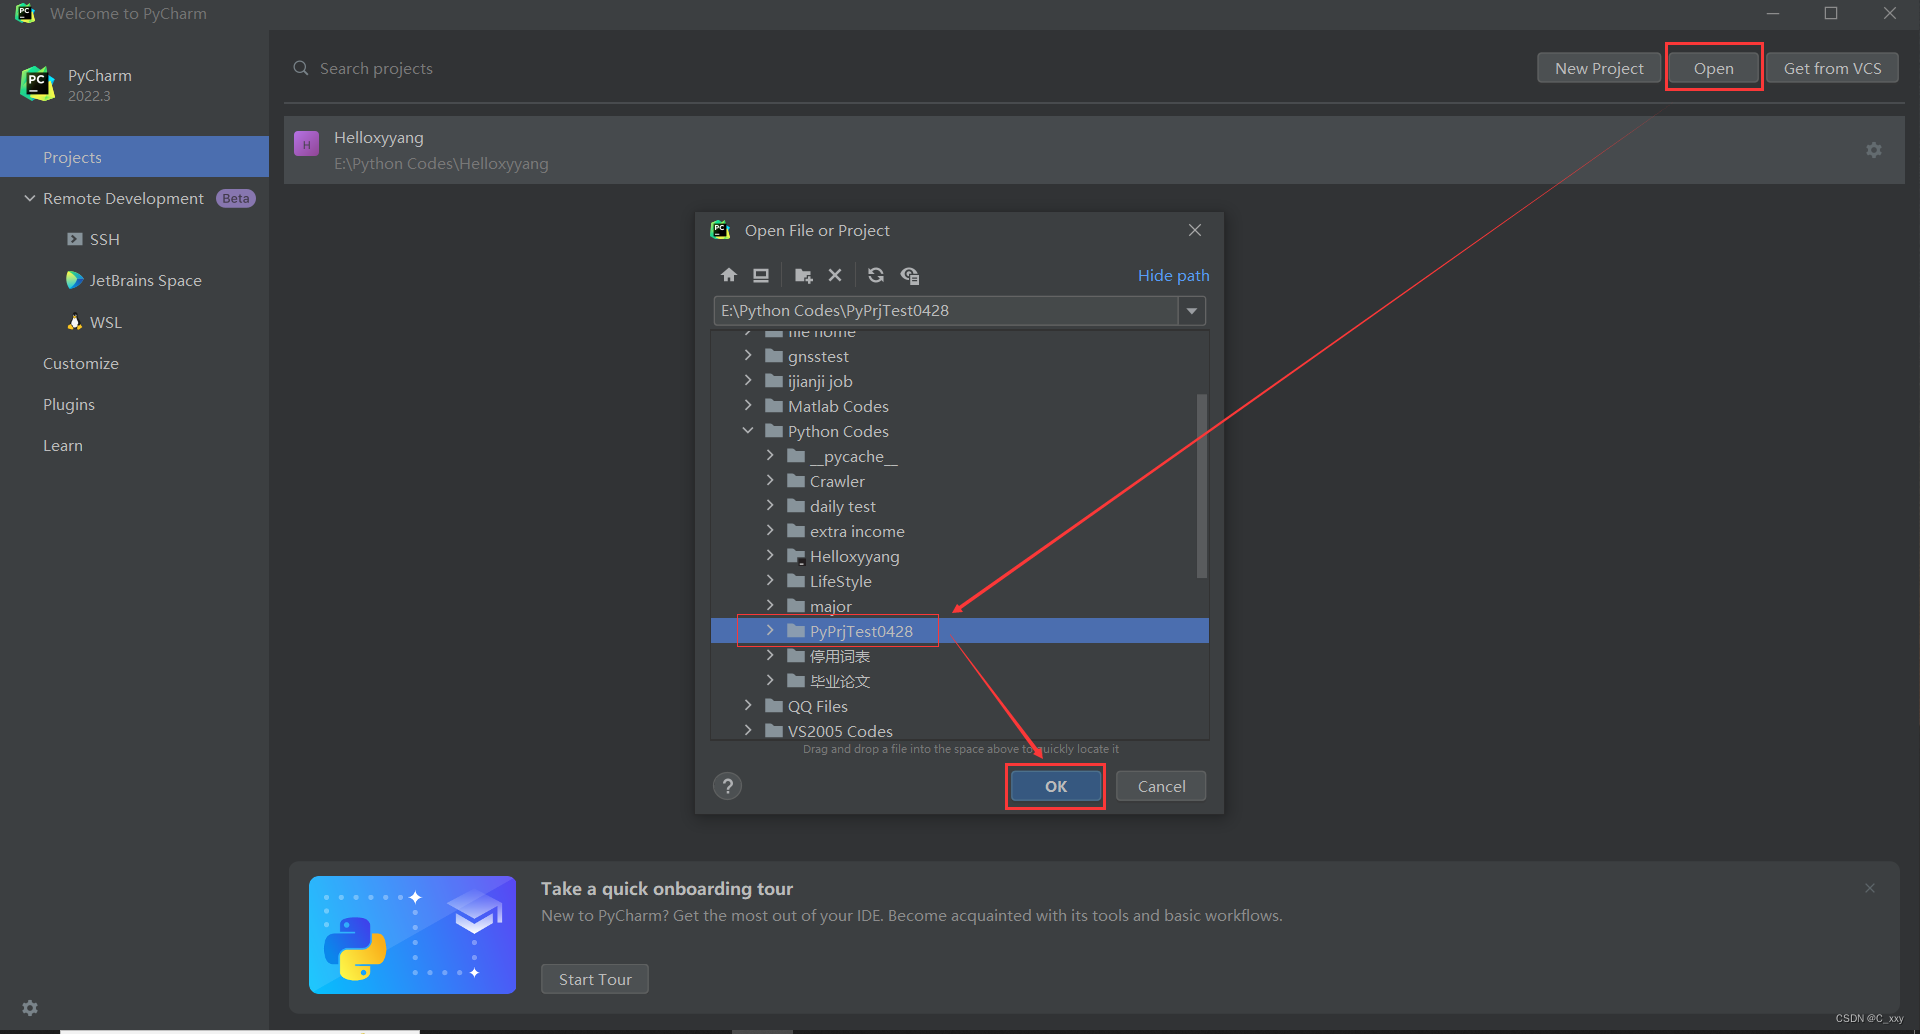Expand the PyPrjTest0428 folder chevron
Image resolution: width=1920 pixels, height=1034 pixels.
[770, 631]
